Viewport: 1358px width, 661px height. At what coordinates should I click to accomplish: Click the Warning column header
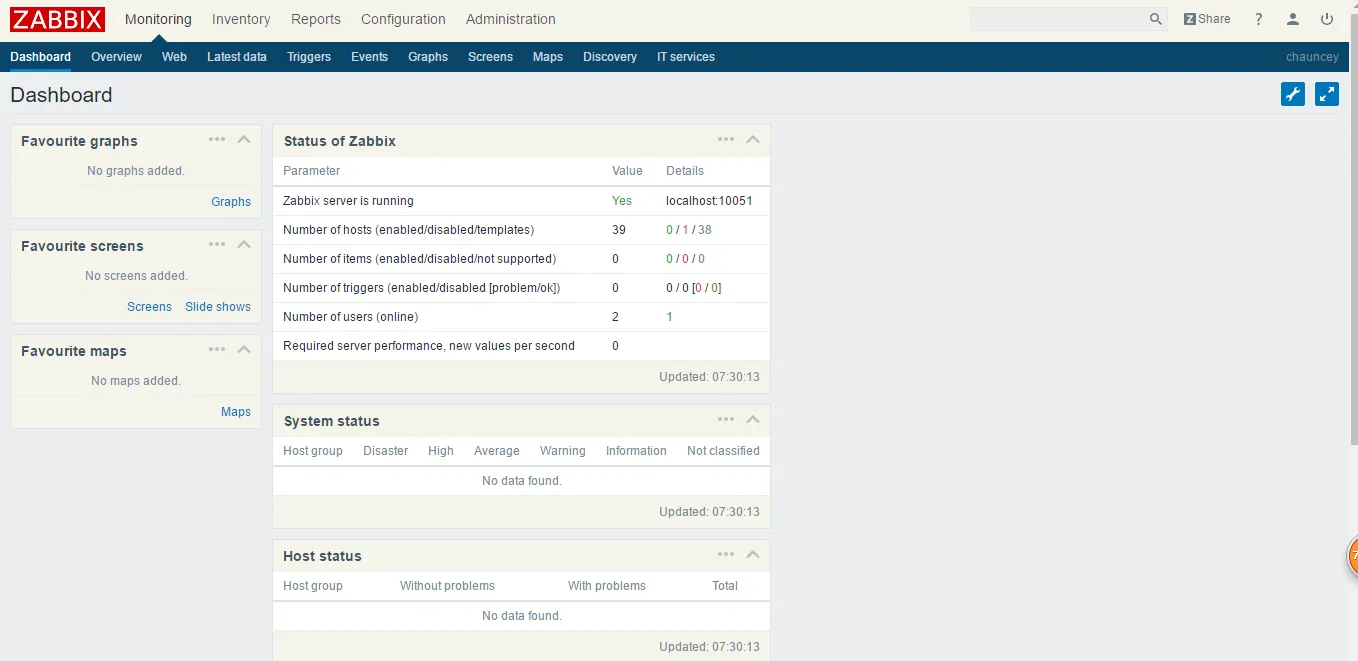[563, 450]
